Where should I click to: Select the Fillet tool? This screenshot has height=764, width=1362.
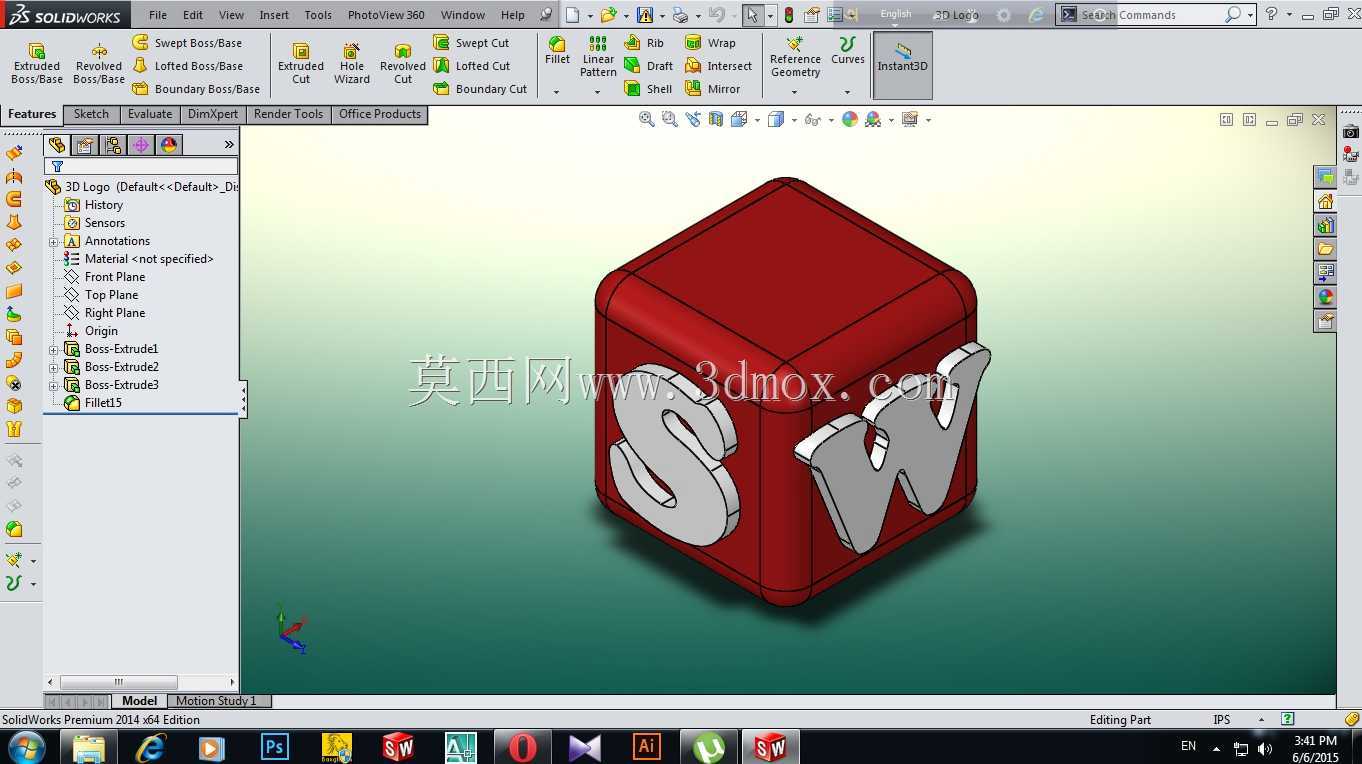pos(557,51)
